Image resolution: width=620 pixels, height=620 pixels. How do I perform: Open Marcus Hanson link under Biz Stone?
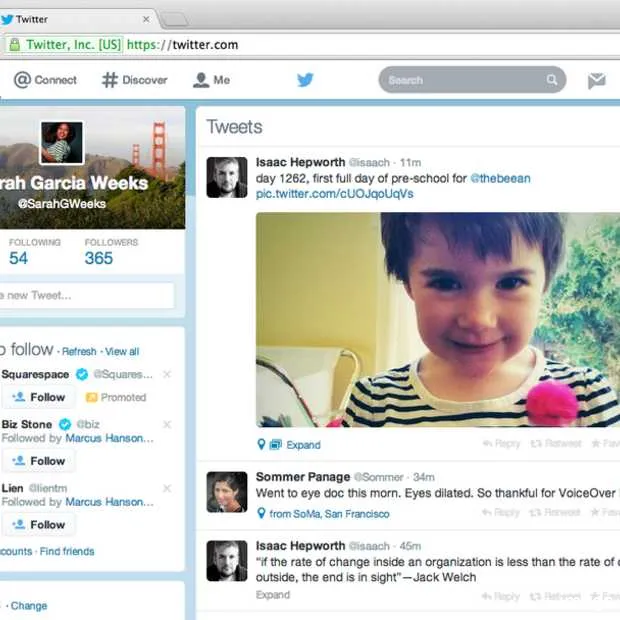click(110, 438)
